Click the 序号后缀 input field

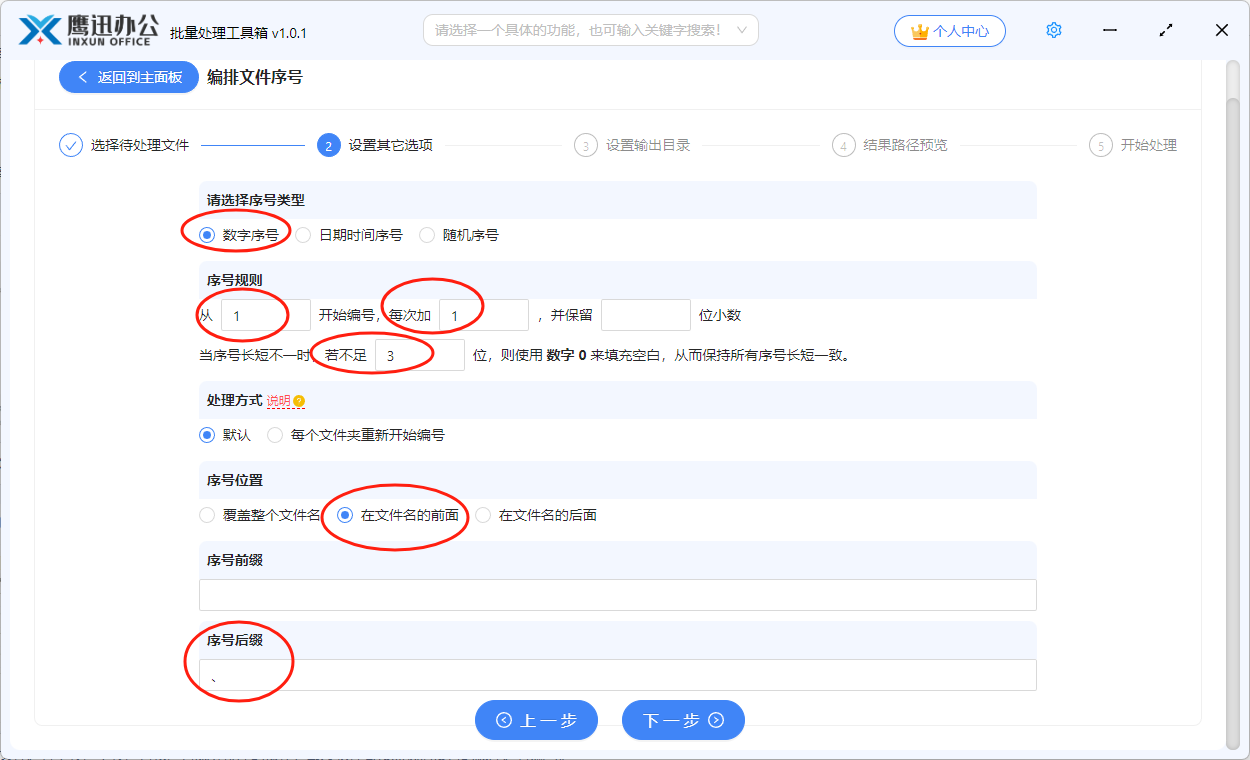click(x=618, y=675)
